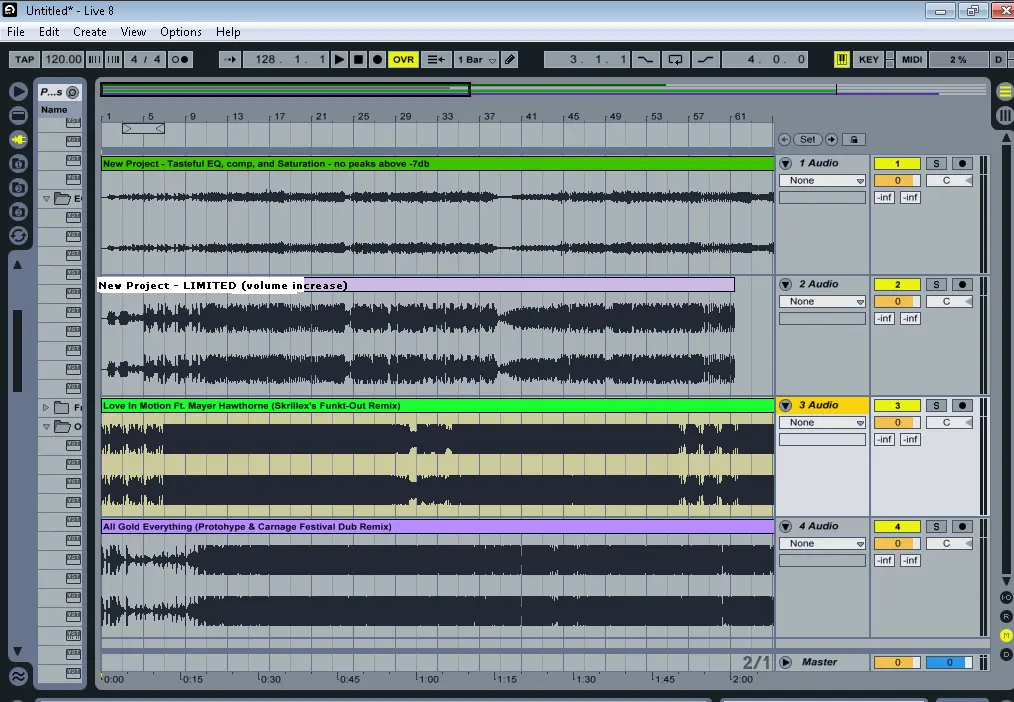
Task: Toggle the Punch-Out switch
Action: [705, 59]
